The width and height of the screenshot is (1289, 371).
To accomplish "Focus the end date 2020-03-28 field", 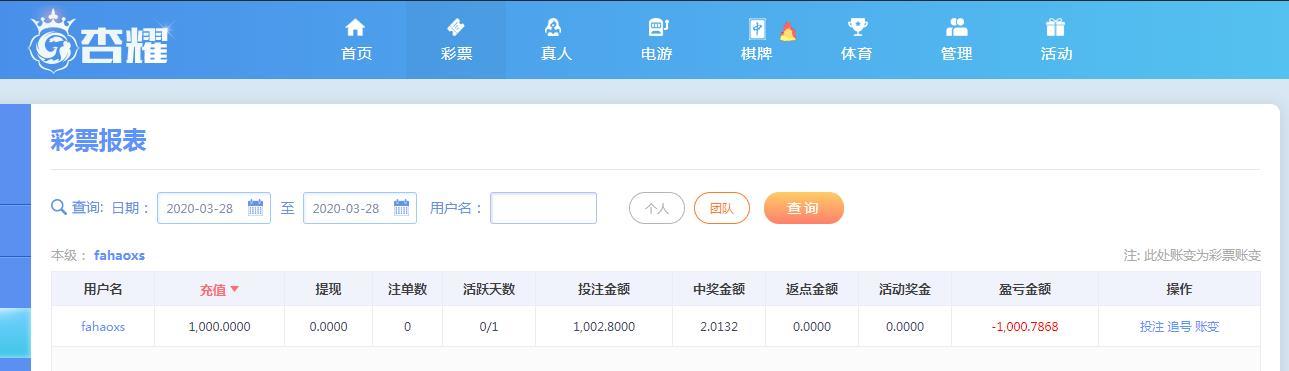I will [x=360, y=208].
